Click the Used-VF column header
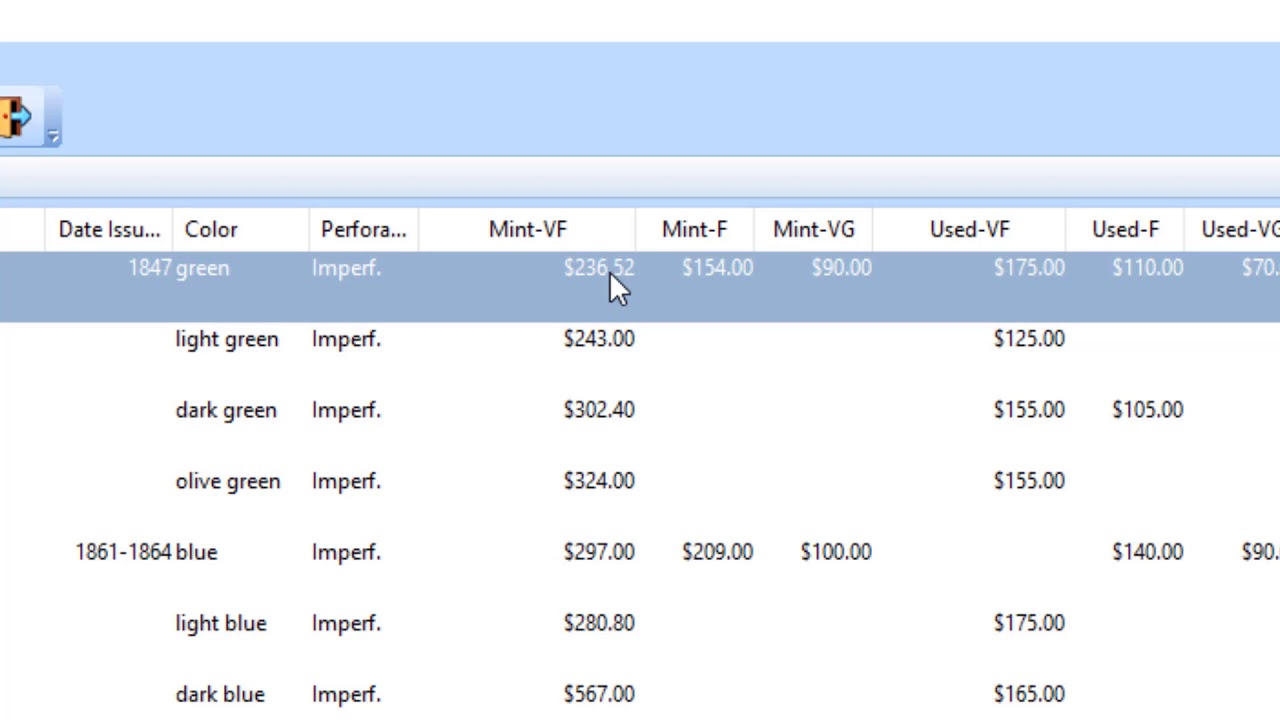Screen dimensions: 1280x720 click(x=968, y=230)
